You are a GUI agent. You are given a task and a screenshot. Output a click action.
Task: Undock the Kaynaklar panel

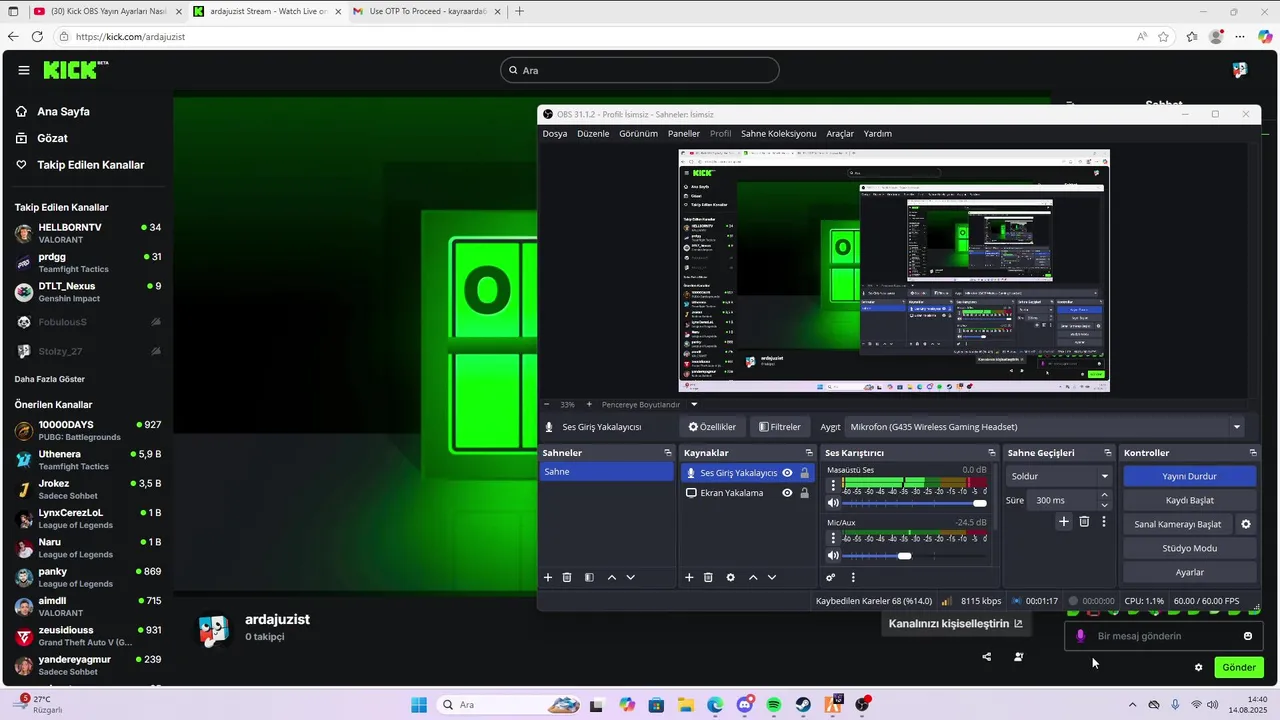[x=809, y=453]
